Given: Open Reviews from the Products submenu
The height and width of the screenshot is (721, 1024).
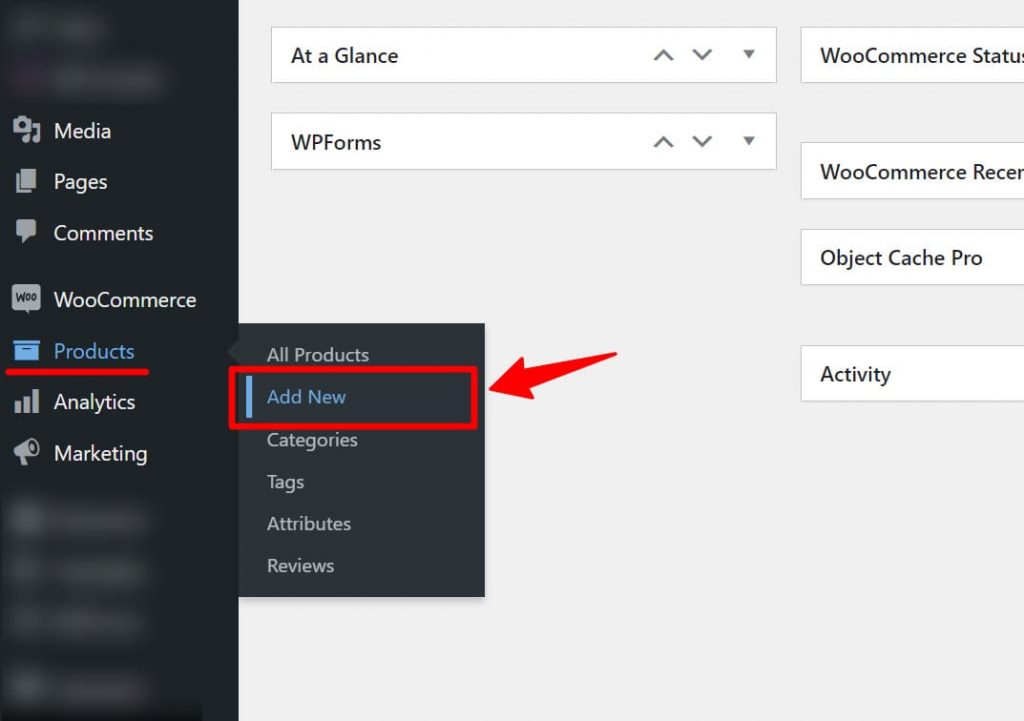Looking at the screenshot, I should tap(300, 566).
